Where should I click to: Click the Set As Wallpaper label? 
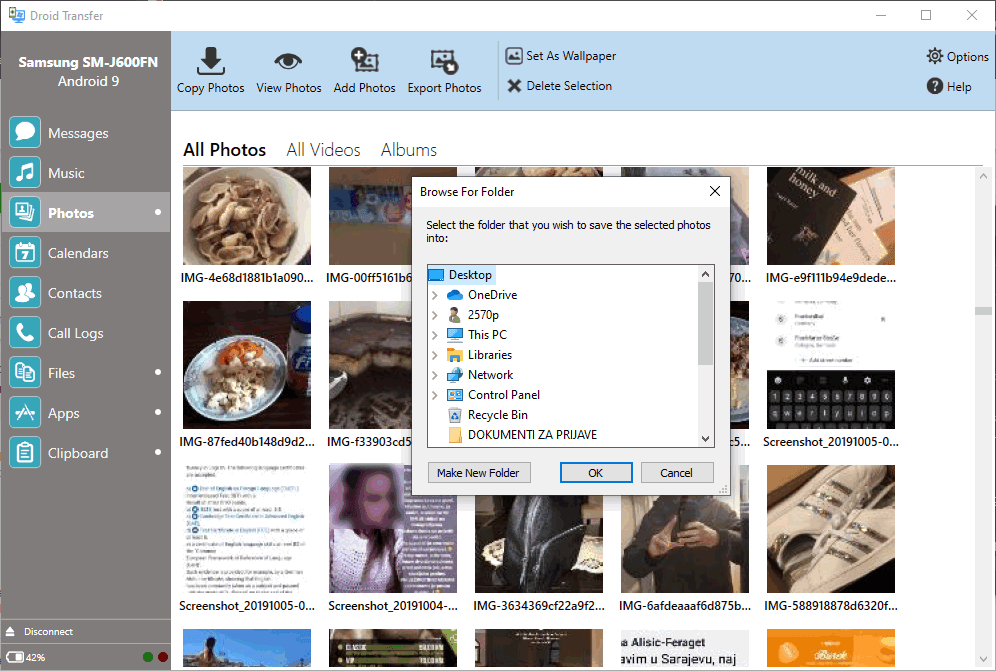click(571, 56)
